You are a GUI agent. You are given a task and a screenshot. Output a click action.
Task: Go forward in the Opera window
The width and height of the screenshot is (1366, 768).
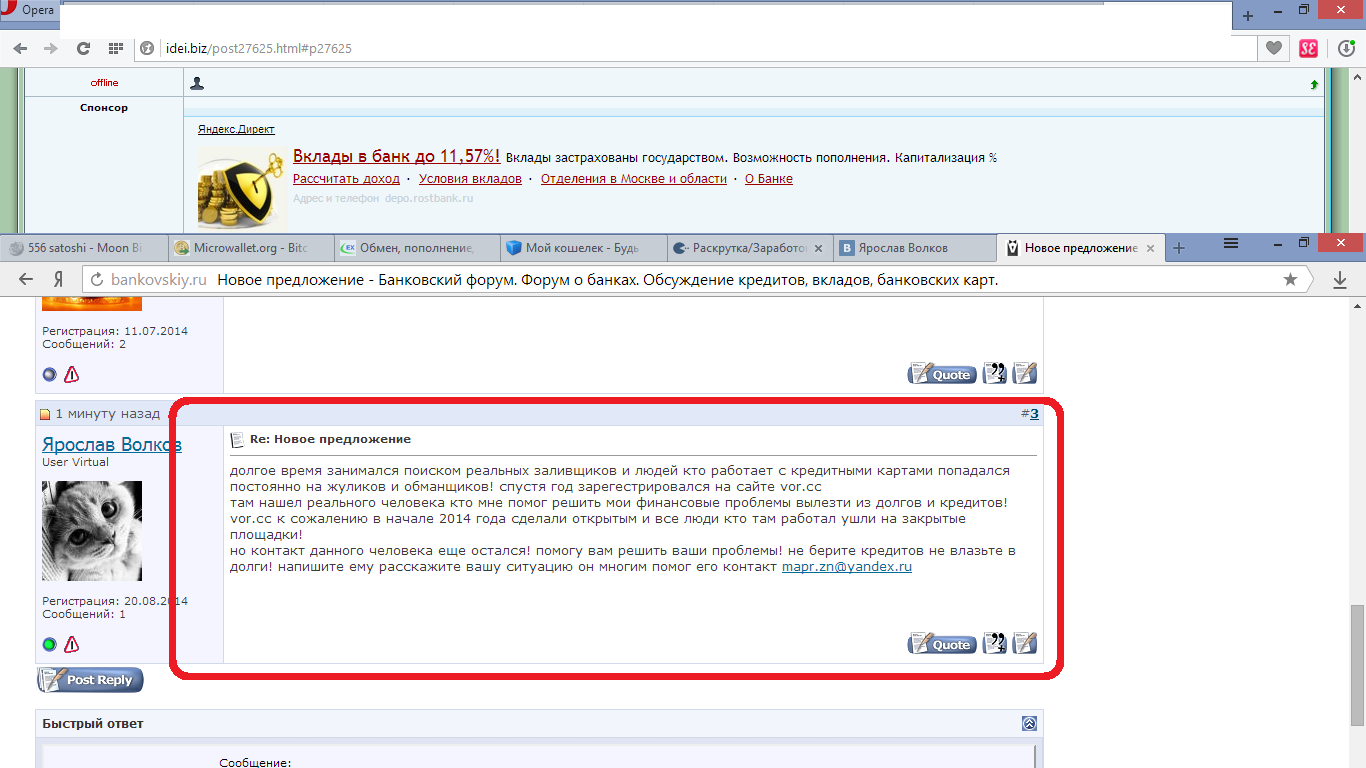pos(50,48)
